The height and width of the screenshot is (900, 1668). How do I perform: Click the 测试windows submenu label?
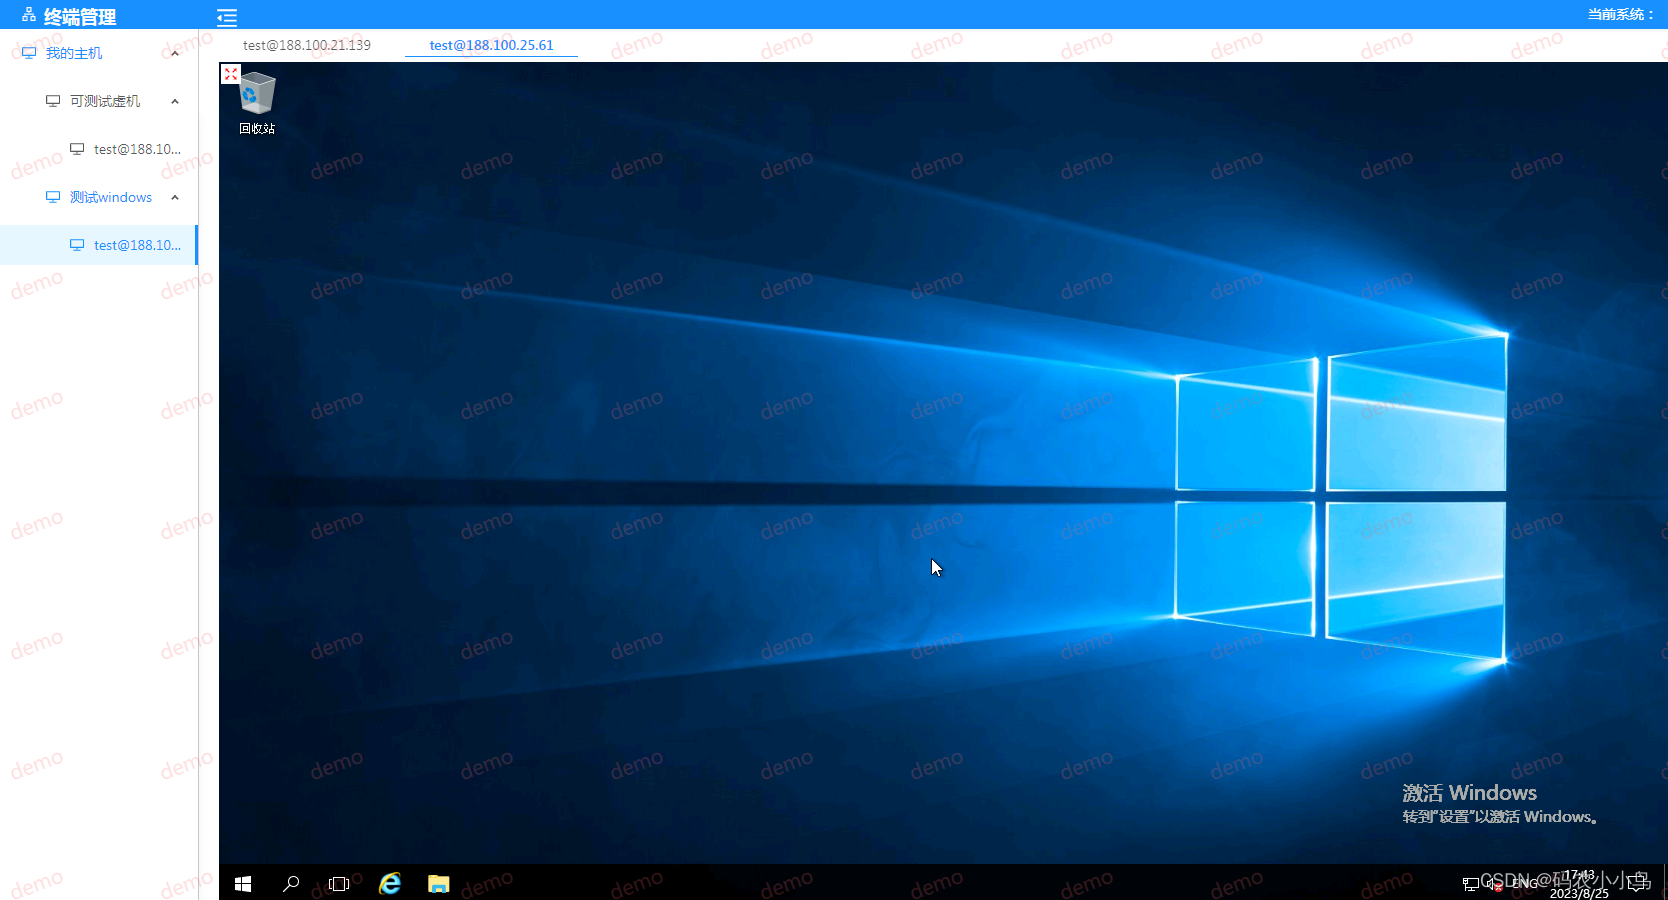click(x=111, y=197)
